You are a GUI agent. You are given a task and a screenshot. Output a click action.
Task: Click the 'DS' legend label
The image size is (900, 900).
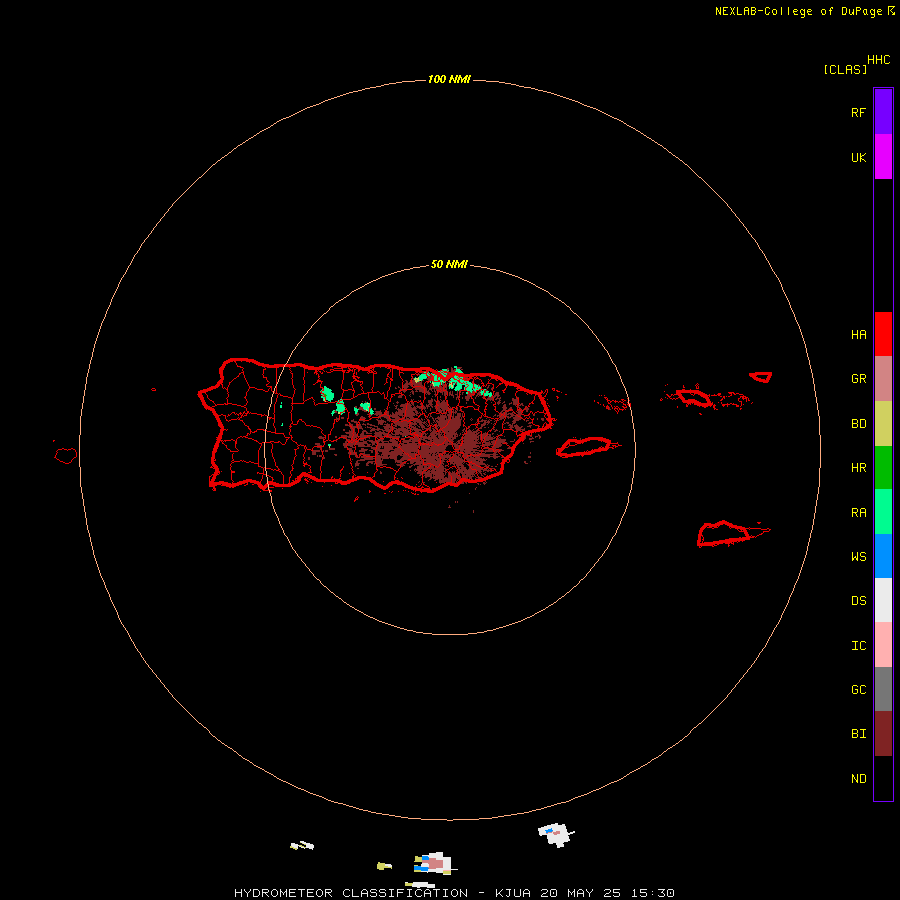859,601
